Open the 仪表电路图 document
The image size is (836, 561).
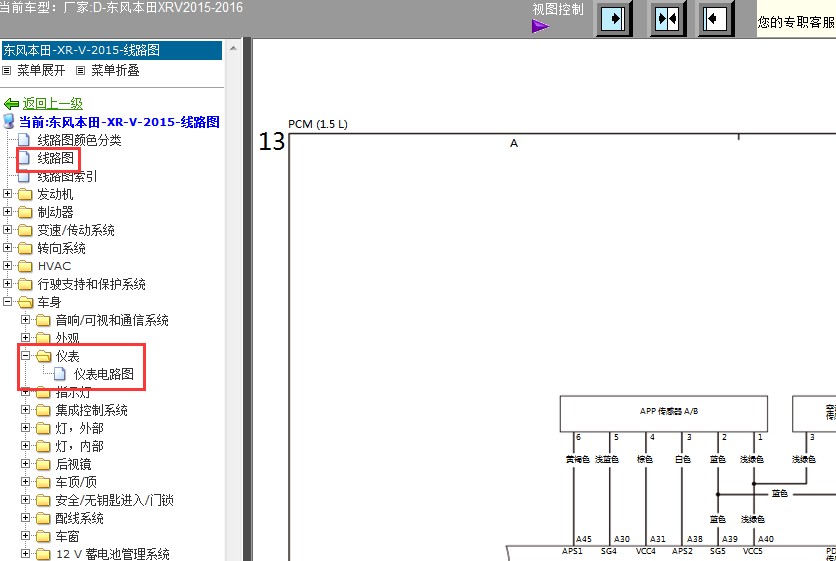pyautogui.click(x=103, y=374)
